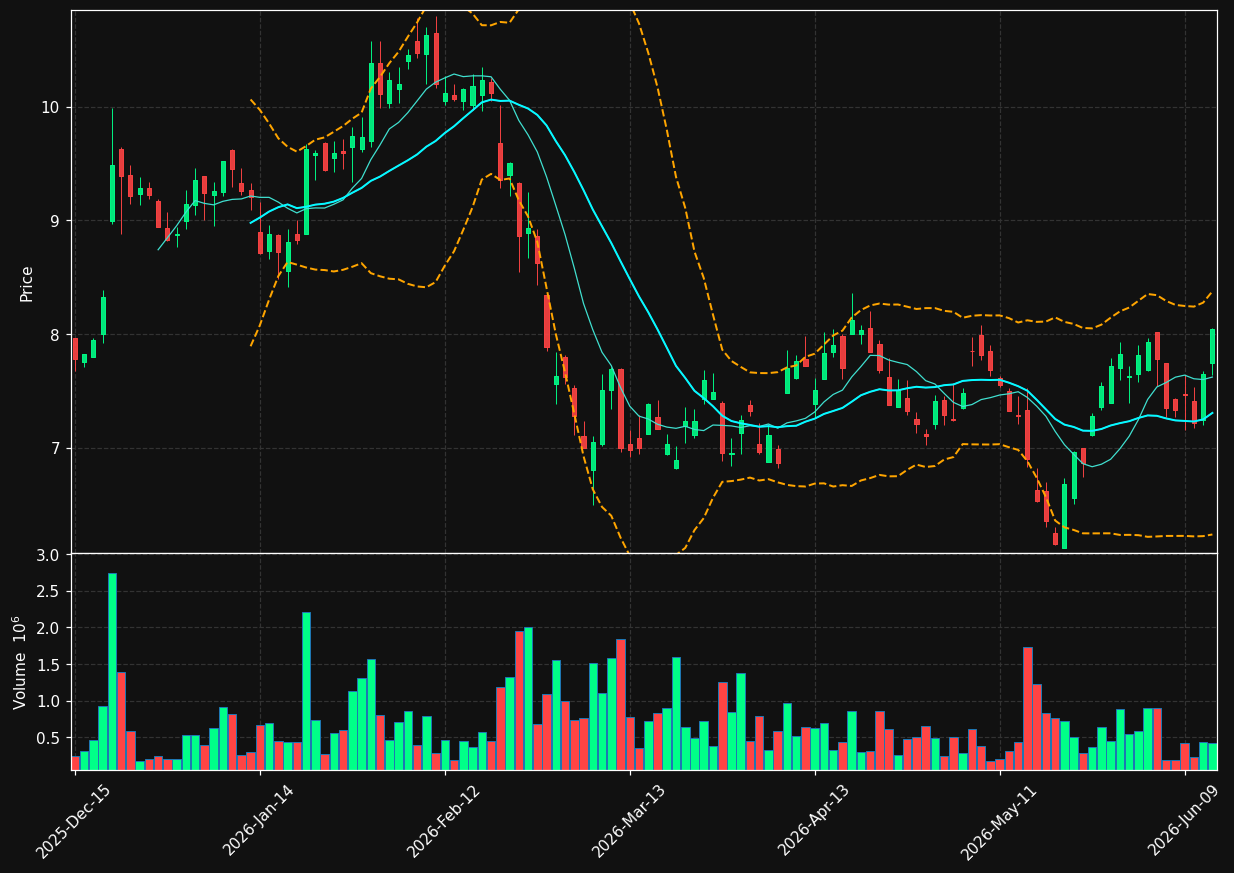Click the 2026-May-11 date label

(998, 822)
